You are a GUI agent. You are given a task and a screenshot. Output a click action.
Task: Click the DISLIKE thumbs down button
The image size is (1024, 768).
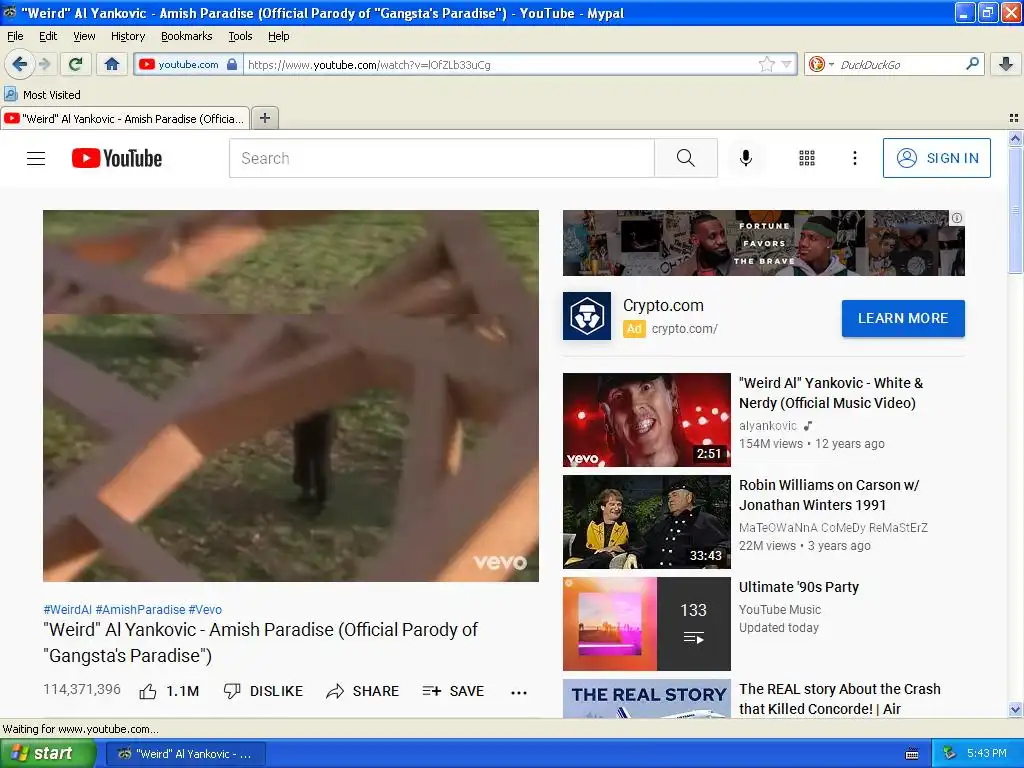pyautogui.click(x=263, y=692)
